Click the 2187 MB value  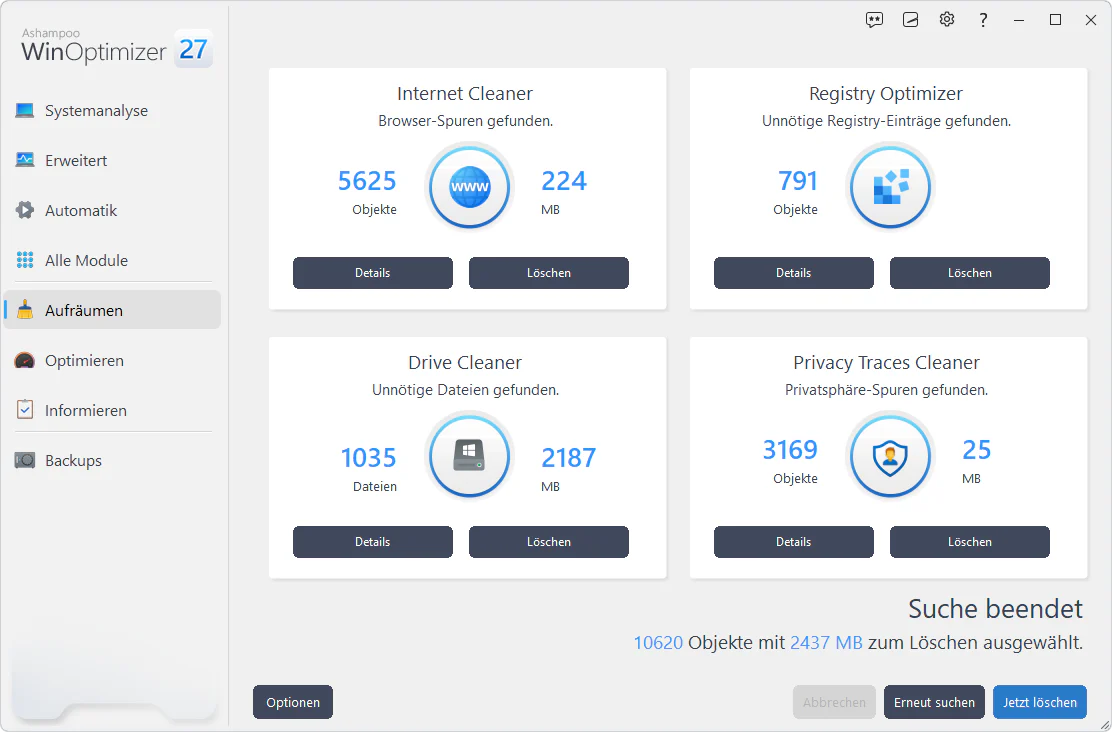(569, 458)
